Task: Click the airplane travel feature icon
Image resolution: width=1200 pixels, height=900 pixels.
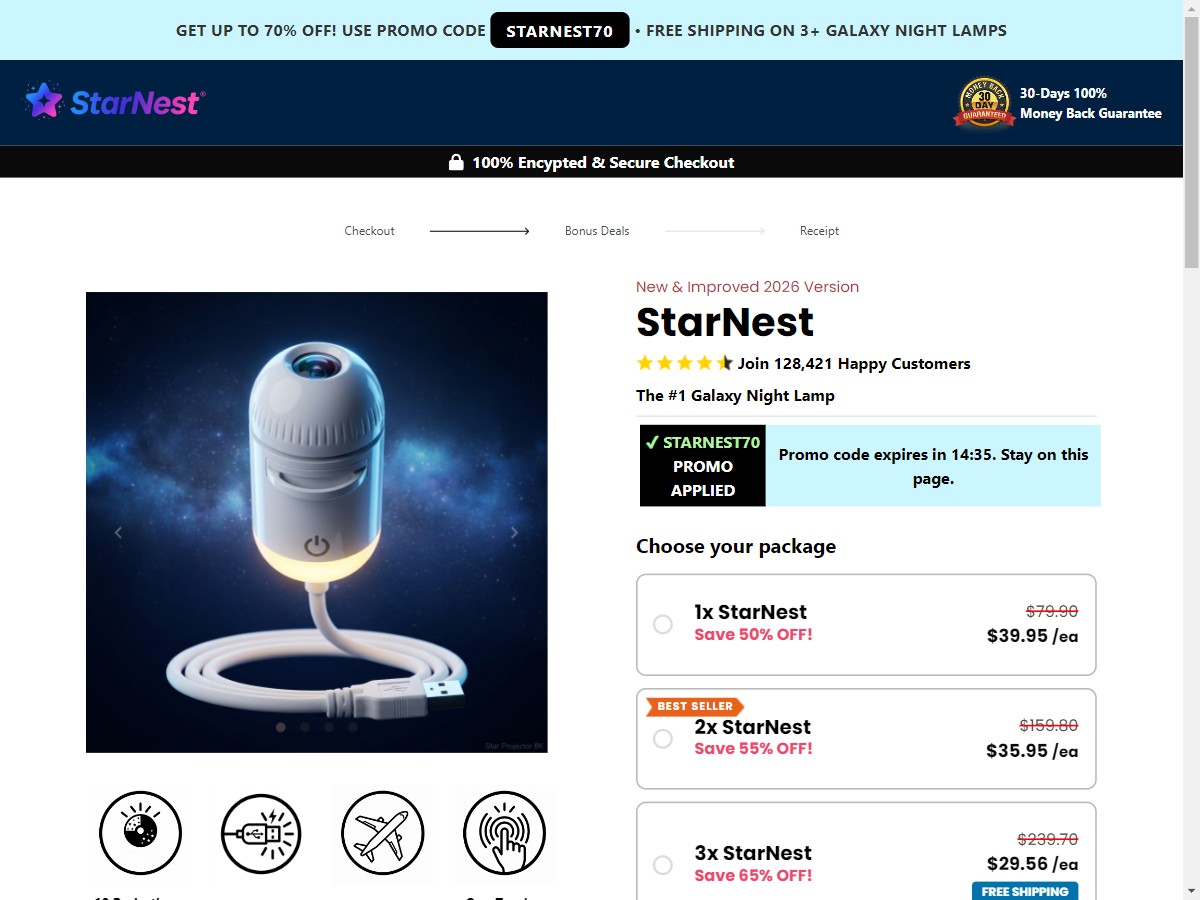Action: tap(383, 832)
